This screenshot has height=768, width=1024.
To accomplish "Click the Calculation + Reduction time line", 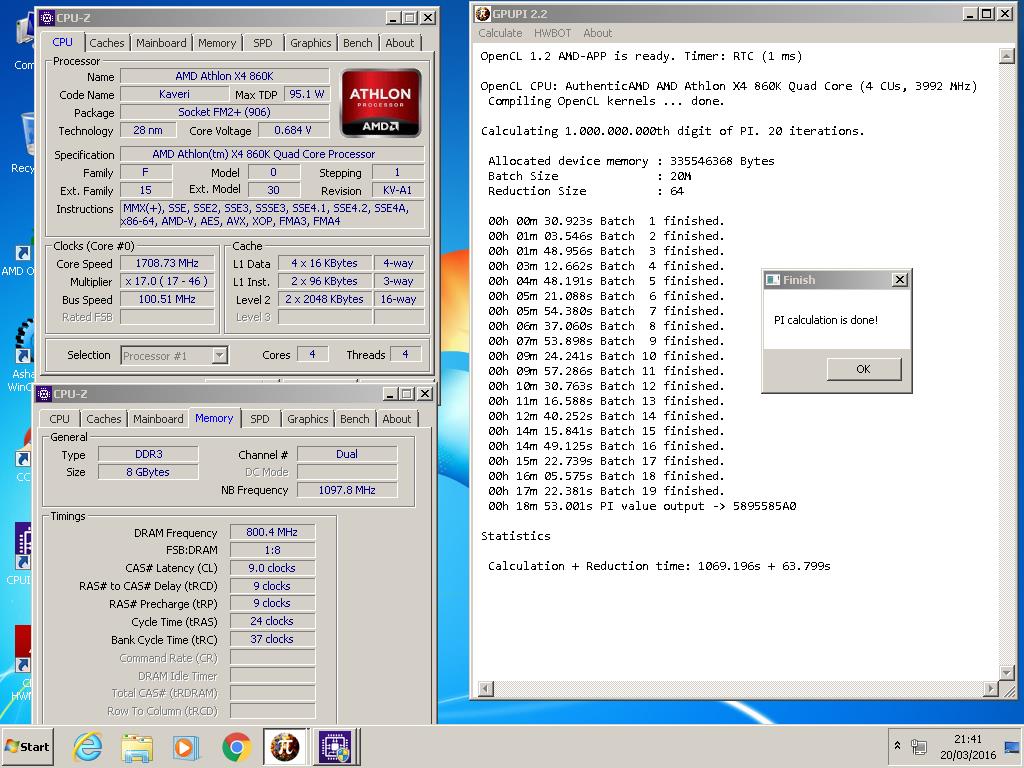I will pos(659,566).
